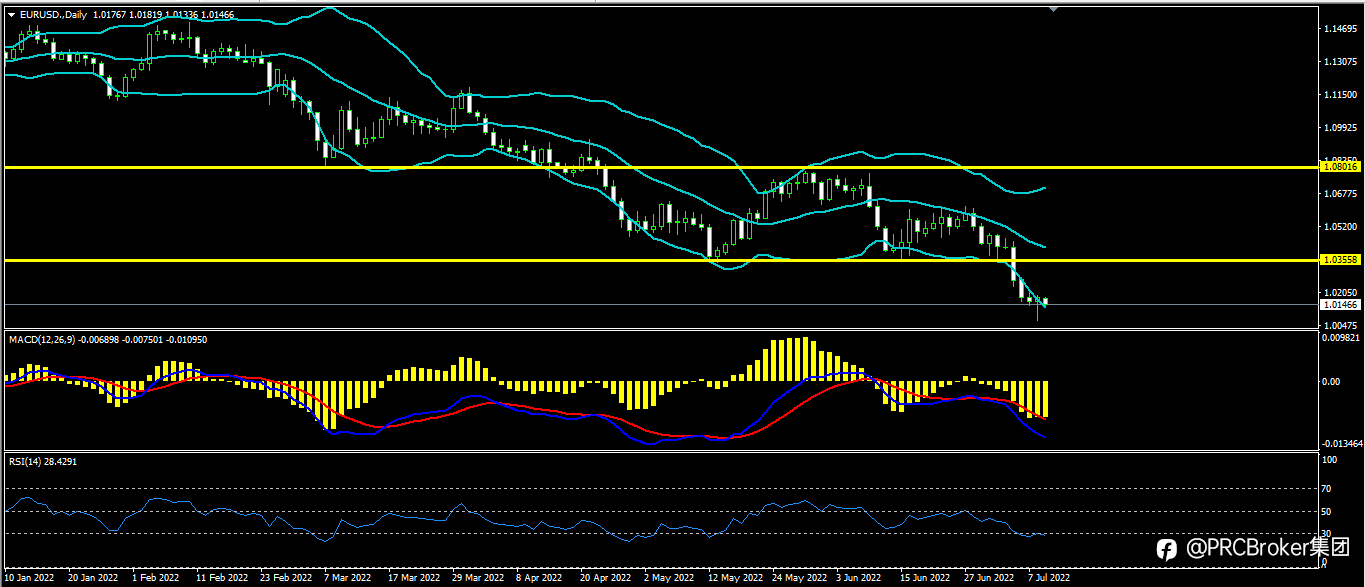The height and width of the screenshot is (587, 1365).
Task: Open the chart menu triangle beside EURUSD
Action: tap(11, 14)
